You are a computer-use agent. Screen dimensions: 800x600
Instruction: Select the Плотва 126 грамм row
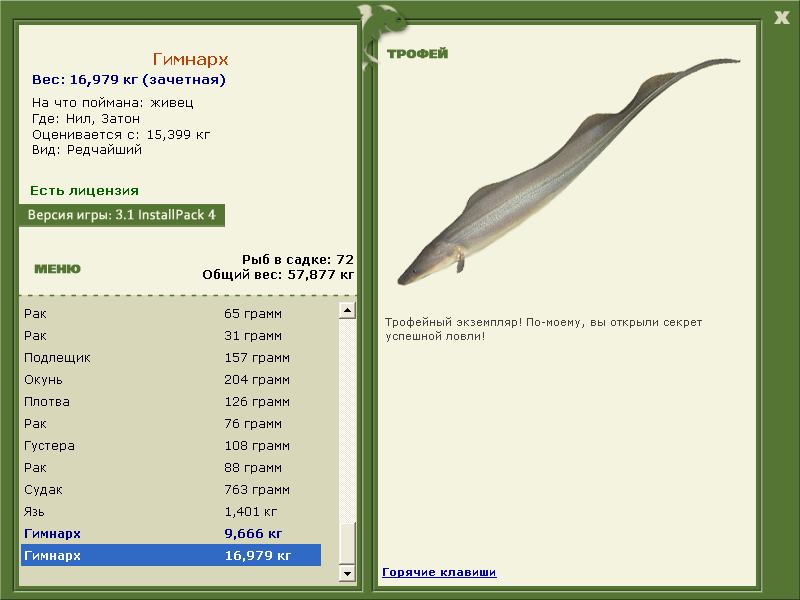pyautogui.click(x=170, y=402)
